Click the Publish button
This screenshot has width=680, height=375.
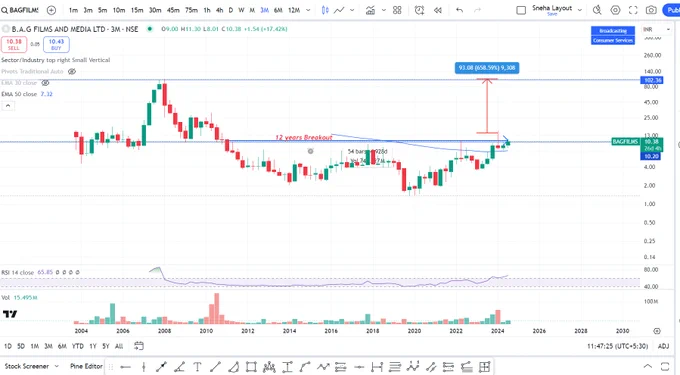[671, 10]
